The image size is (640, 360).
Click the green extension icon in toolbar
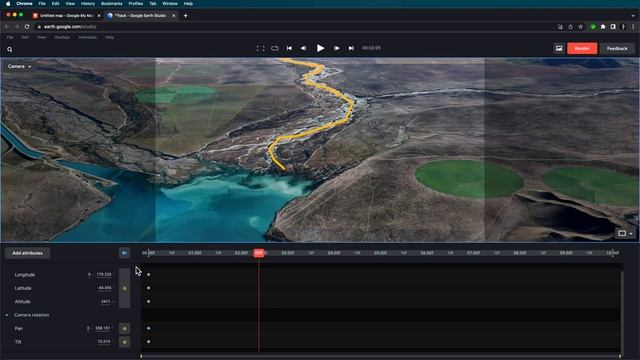(593, 27)
